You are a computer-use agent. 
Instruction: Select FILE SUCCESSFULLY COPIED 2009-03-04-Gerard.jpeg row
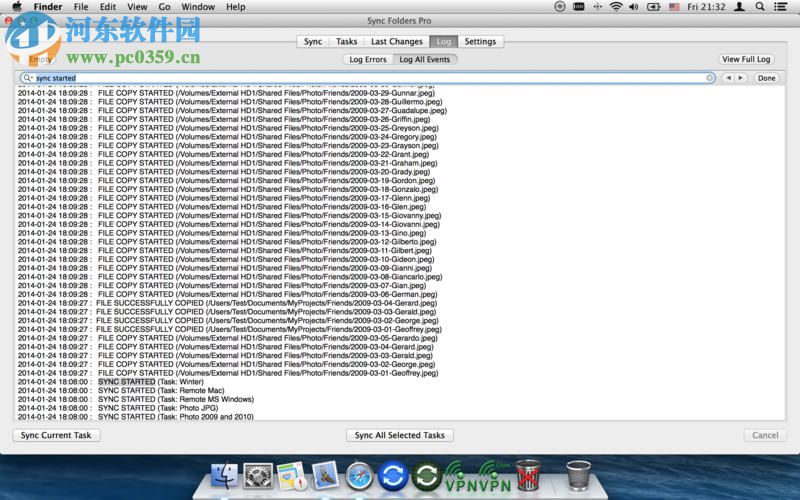point(227,303)
